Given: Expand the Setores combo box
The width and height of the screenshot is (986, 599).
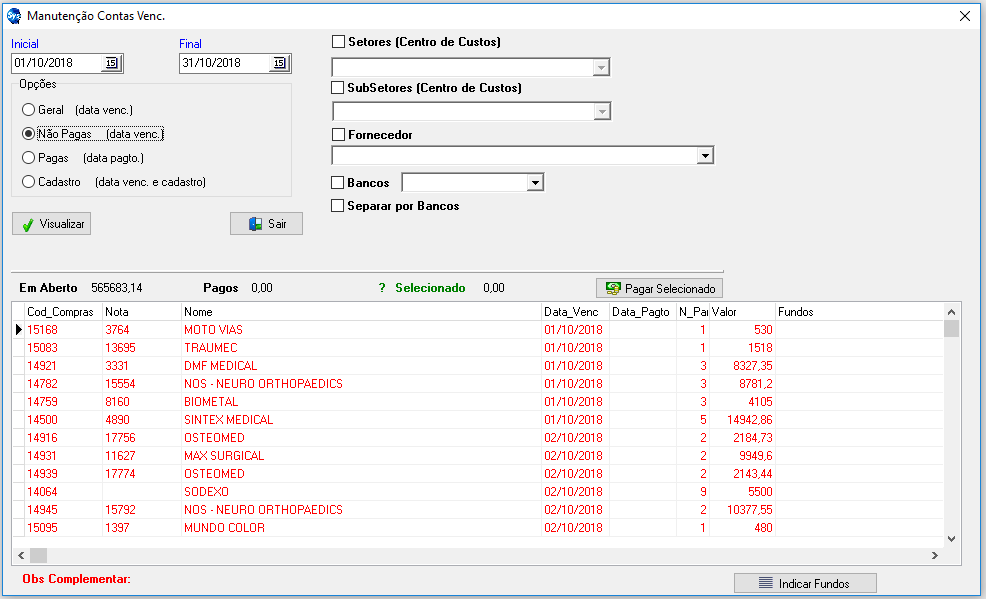Looking at the screenshot, I should click(601, 68).
